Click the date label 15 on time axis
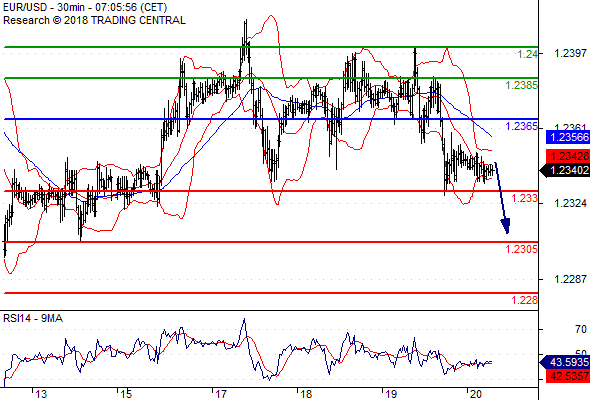Screen dimensions: 590x400 (x=126, y=394)
